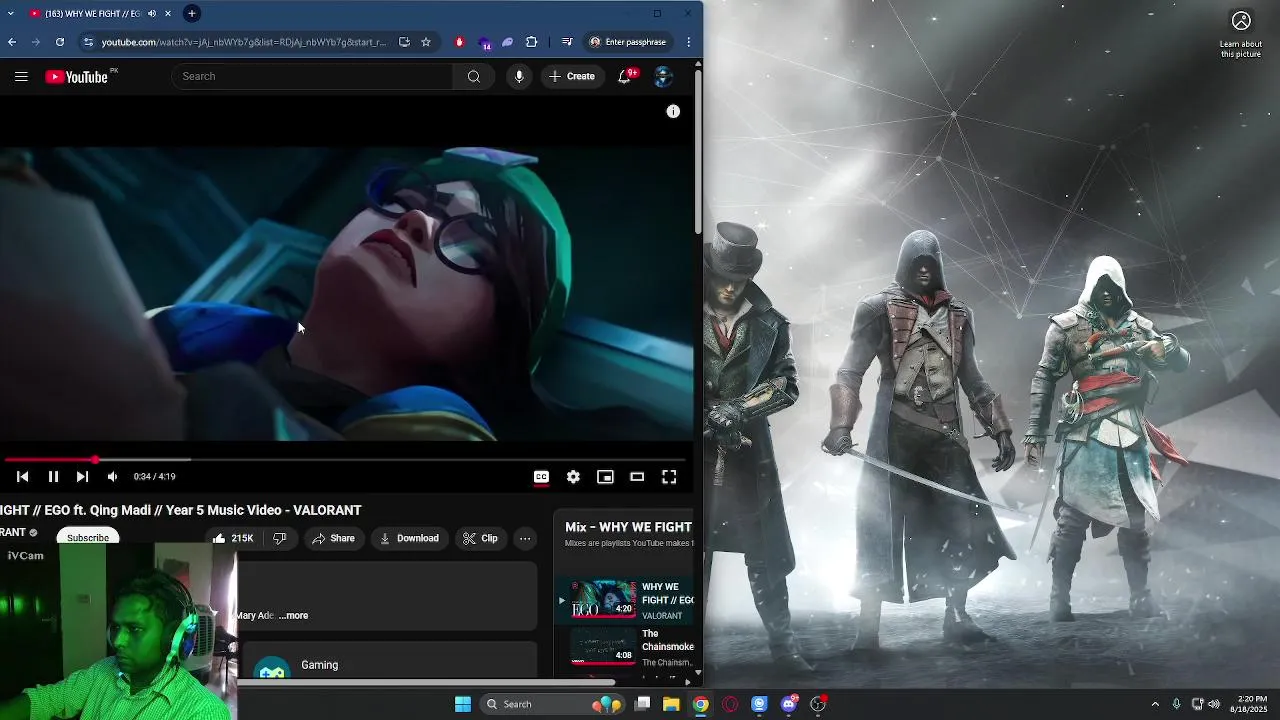
Task: Click the Mix - WHY WE FIGHT heading
Action: tap(628, 527)
